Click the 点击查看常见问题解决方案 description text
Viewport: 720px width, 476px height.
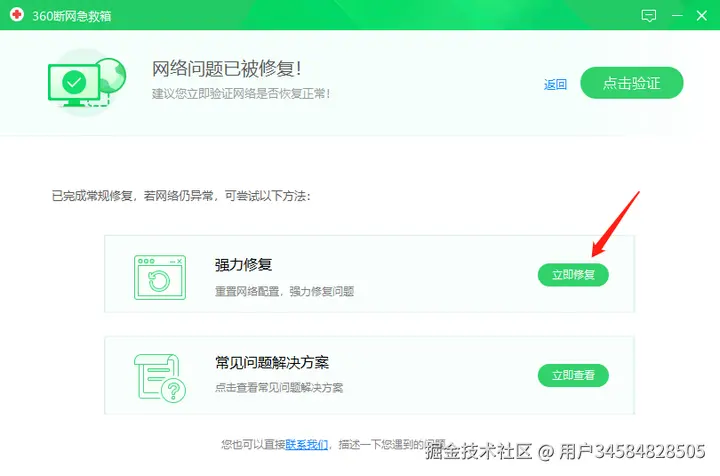click(x=279, y=388)
